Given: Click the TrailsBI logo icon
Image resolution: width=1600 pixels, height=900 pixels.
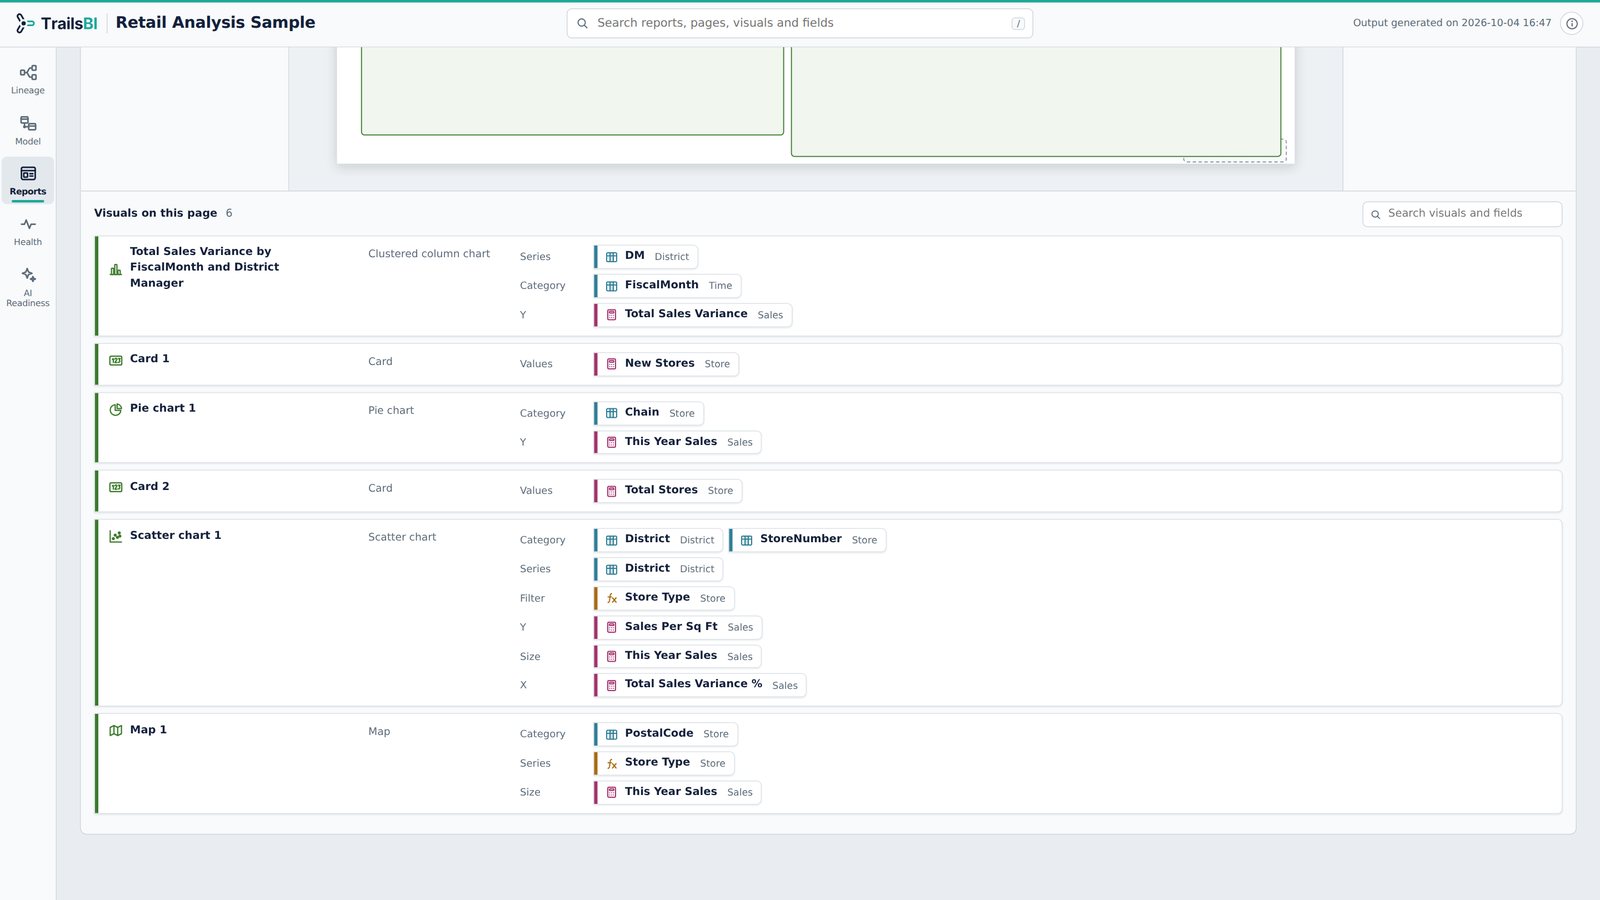Looking at the screenshot, I should pos(25,23).
